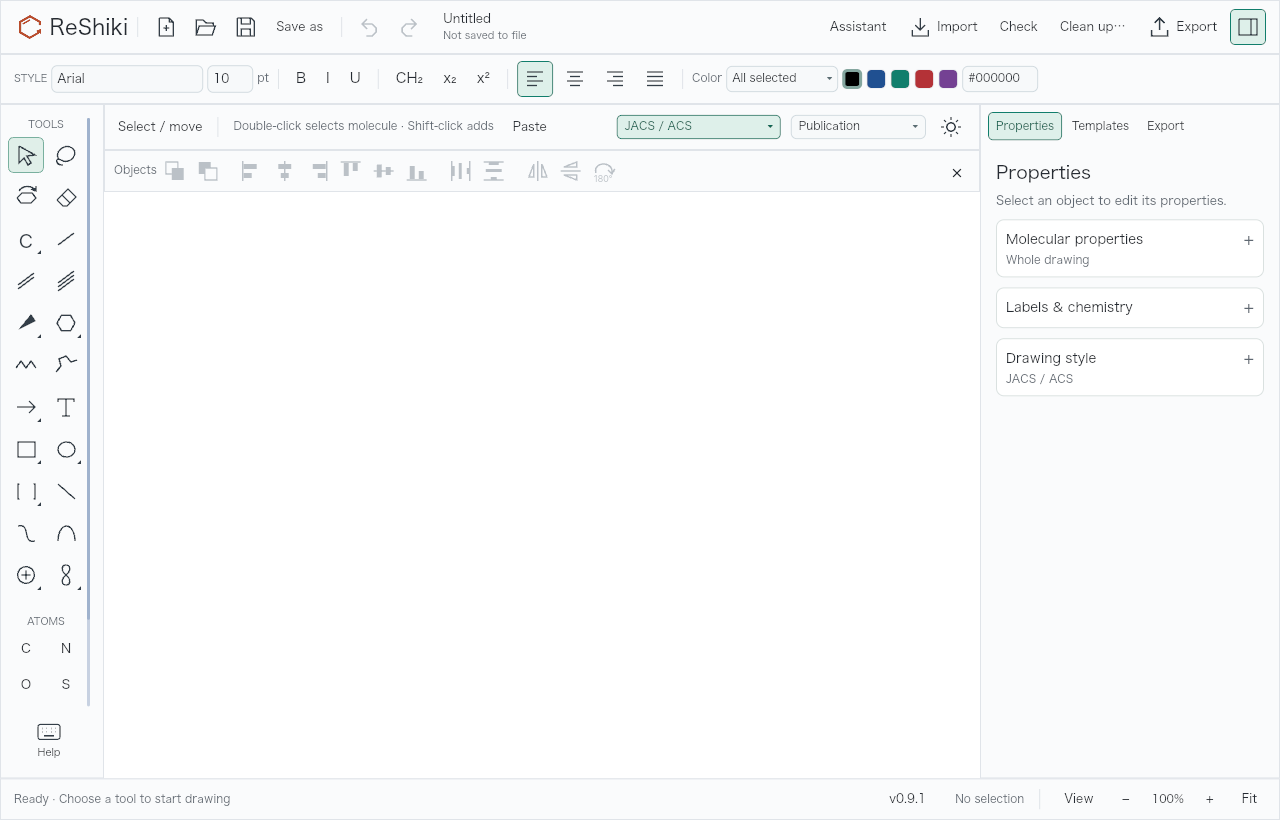Switch to the Templates tab
Viewport: 1280px width, 820px height.
(x=1100, y=126)
